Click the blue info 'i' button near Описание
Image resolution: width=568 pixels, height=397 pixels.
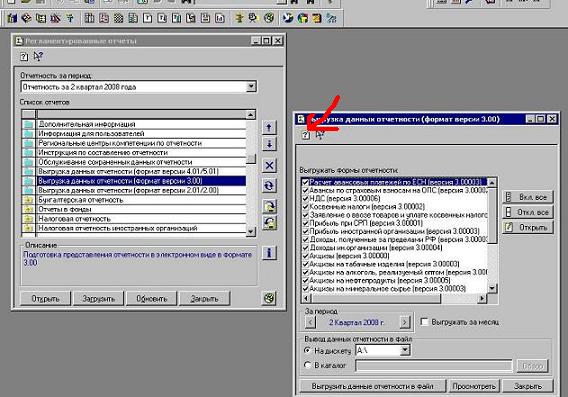(x=269, y=253)
